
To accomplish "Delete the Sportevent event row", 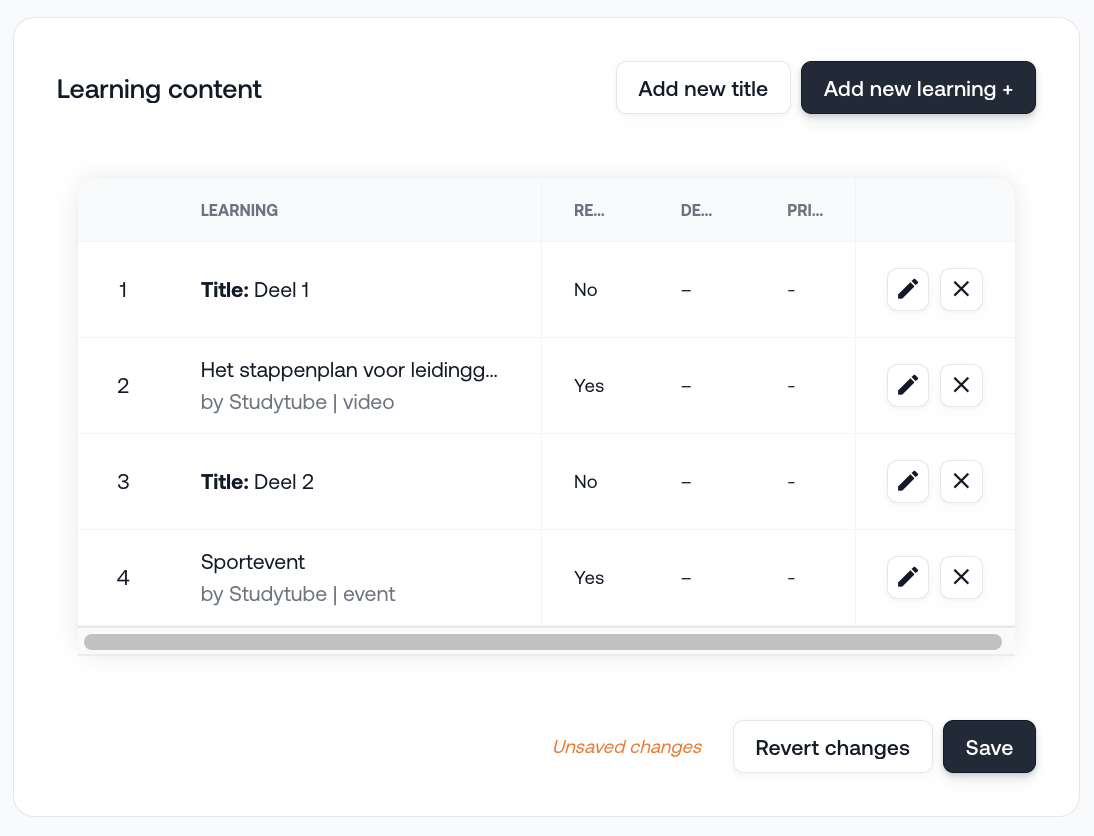I will click(961, 578).
